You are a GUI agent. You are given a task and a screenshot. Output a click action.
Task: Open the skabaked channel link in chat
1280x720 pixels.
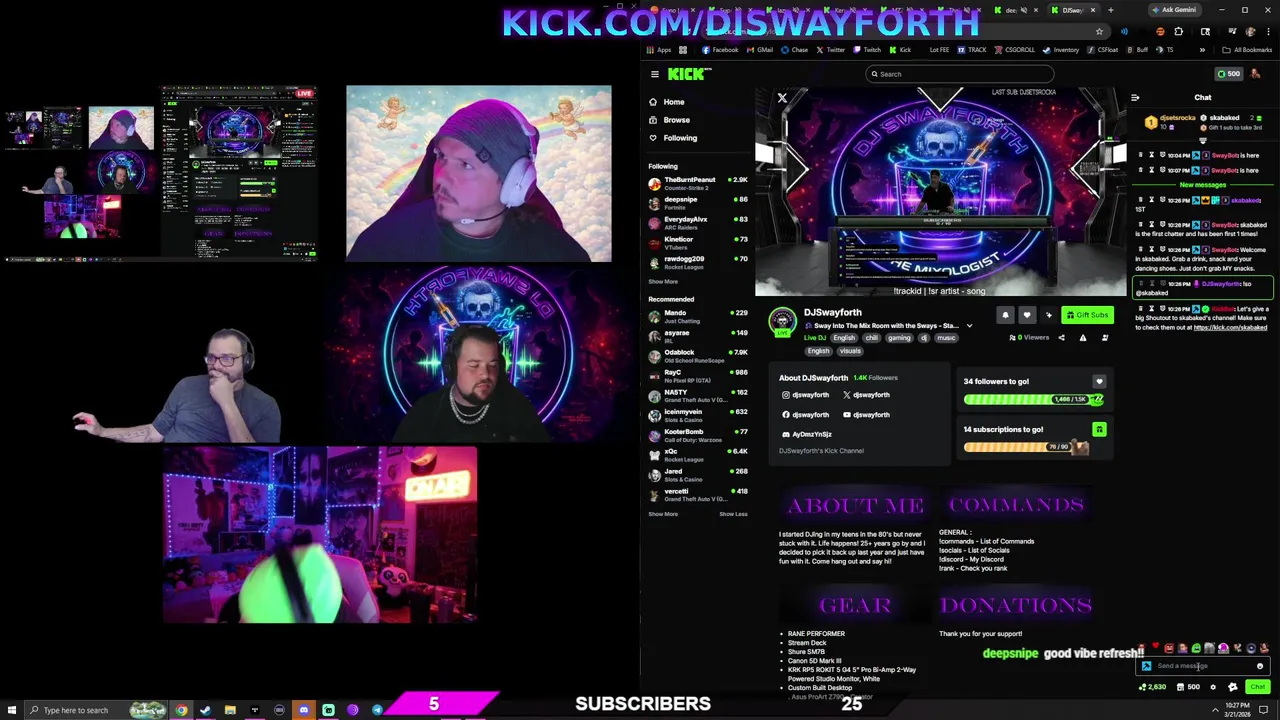point(1230,328)
